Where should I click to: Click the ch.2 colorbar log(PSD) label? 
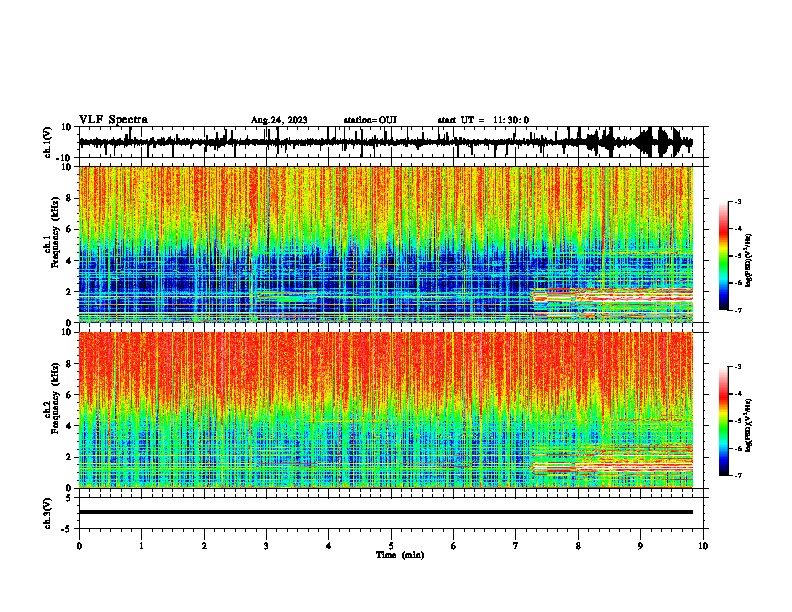749,426
